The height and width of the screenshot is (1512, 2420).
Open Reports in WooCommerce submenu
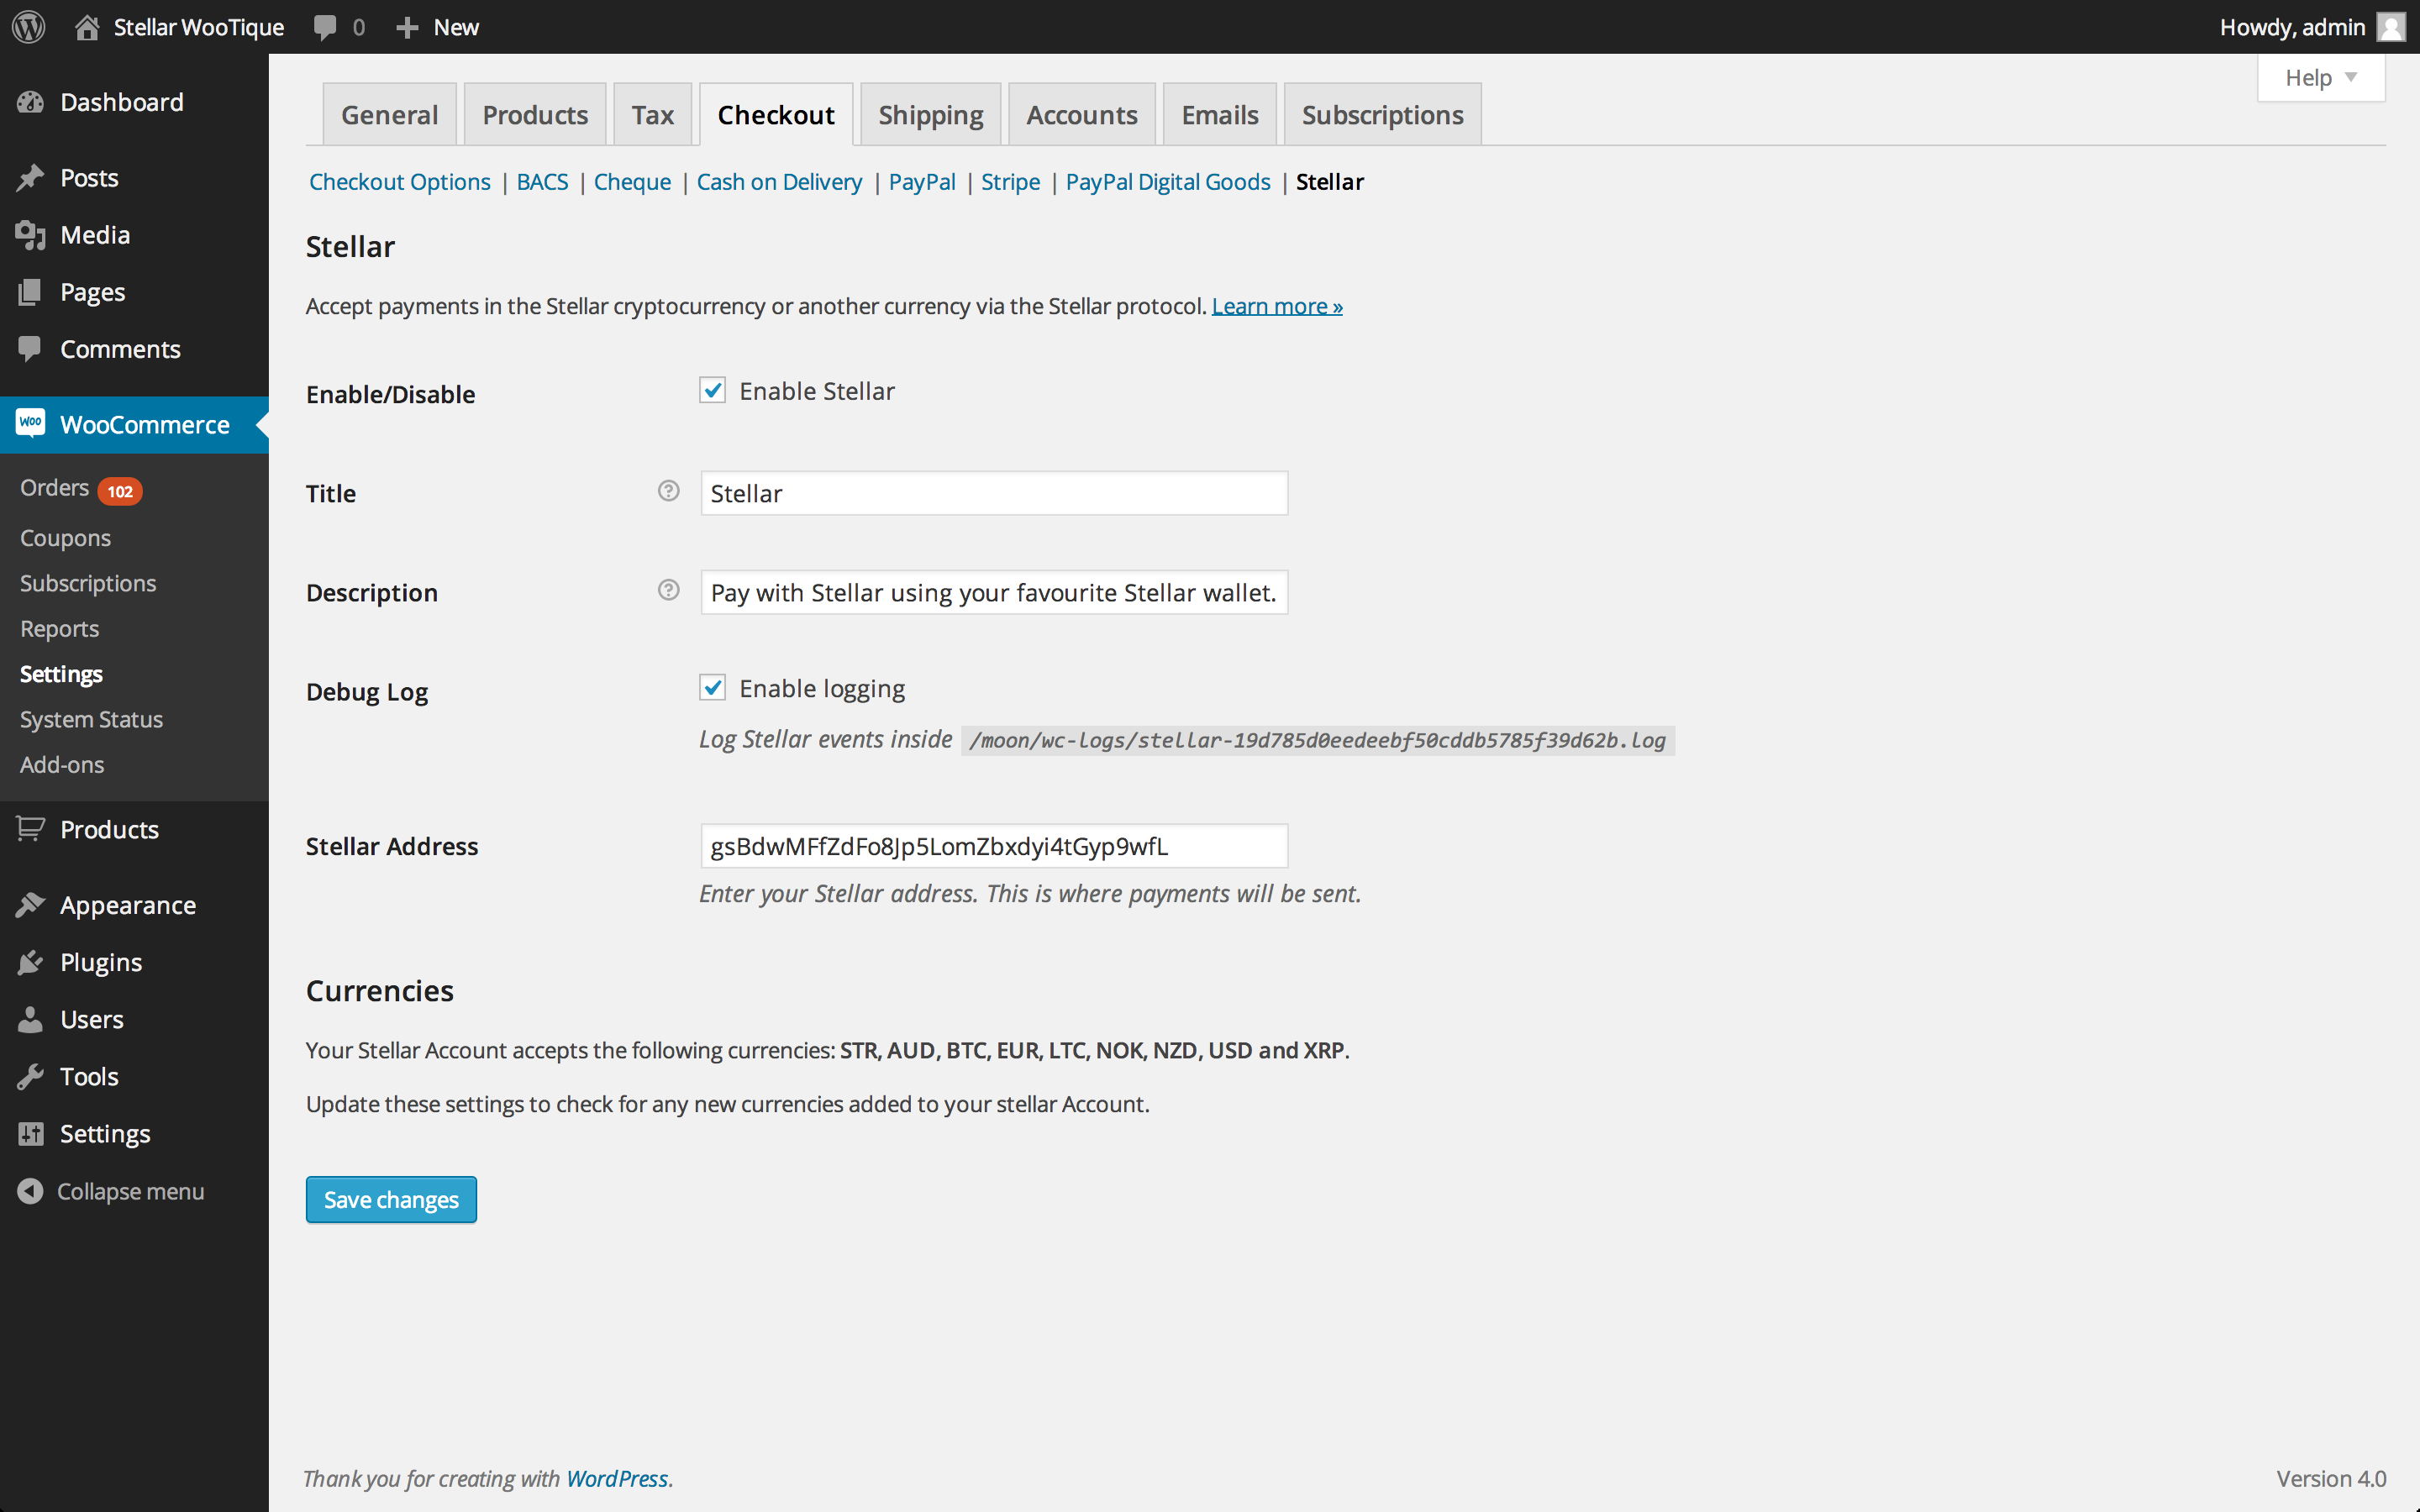click(x=59, y=629)
